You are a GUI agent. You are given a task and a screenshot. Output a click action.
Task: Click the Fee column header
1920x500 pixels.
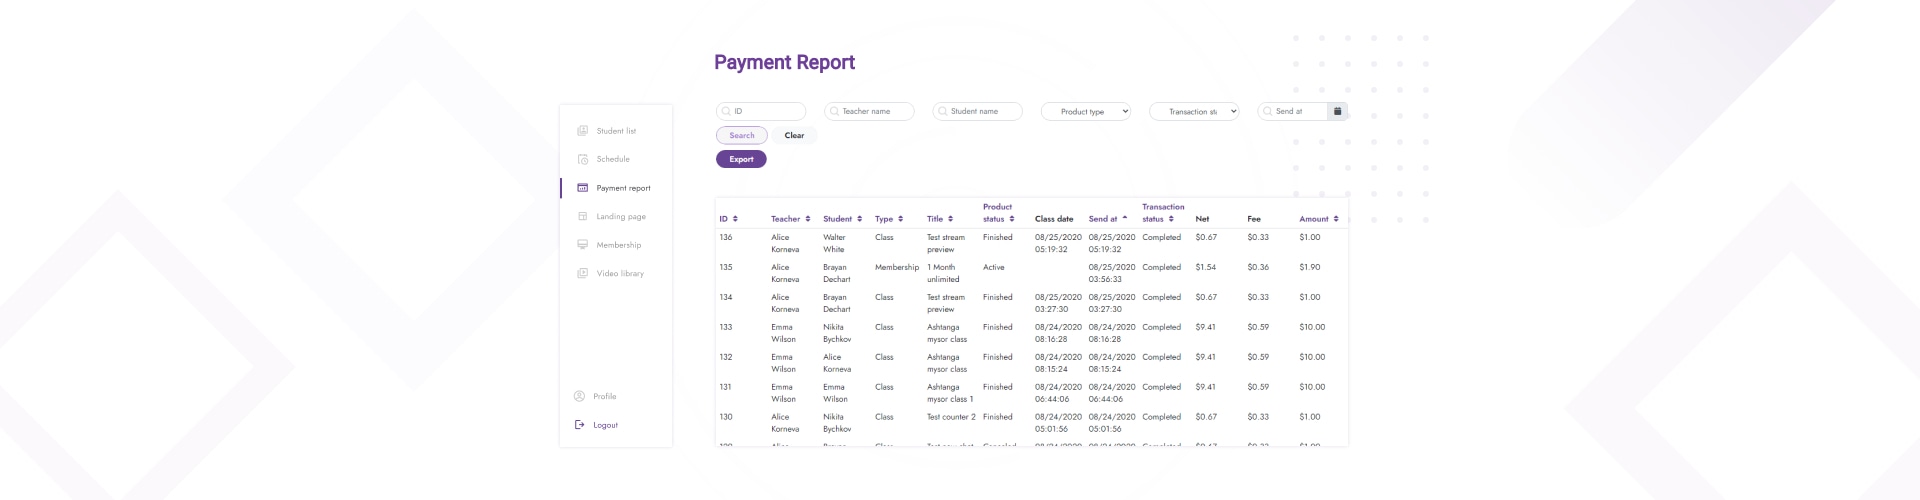(x=1254, y=219)
